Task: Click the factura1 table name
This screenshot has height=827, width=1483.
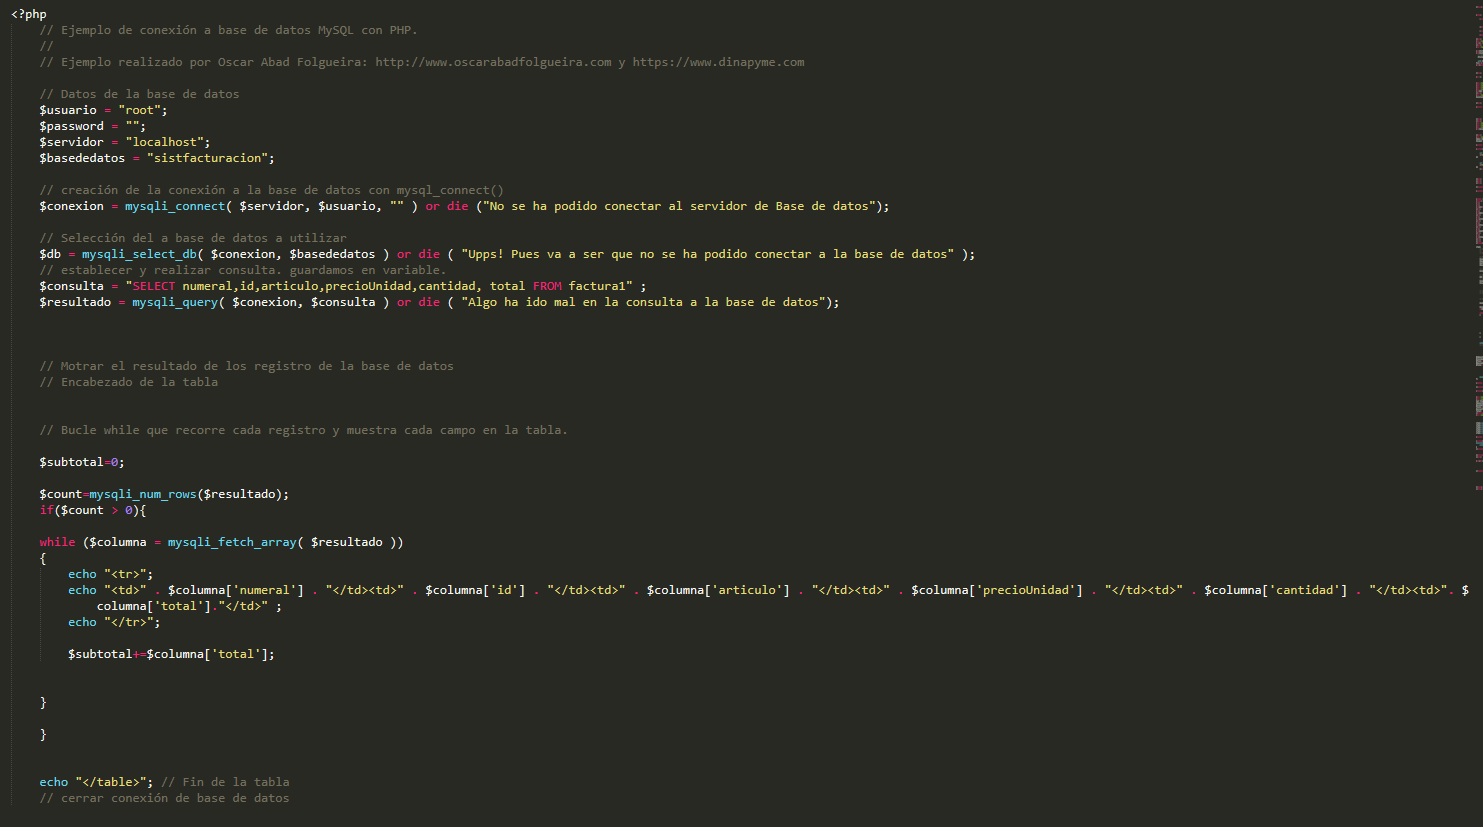Action: [x=597, y=286]
